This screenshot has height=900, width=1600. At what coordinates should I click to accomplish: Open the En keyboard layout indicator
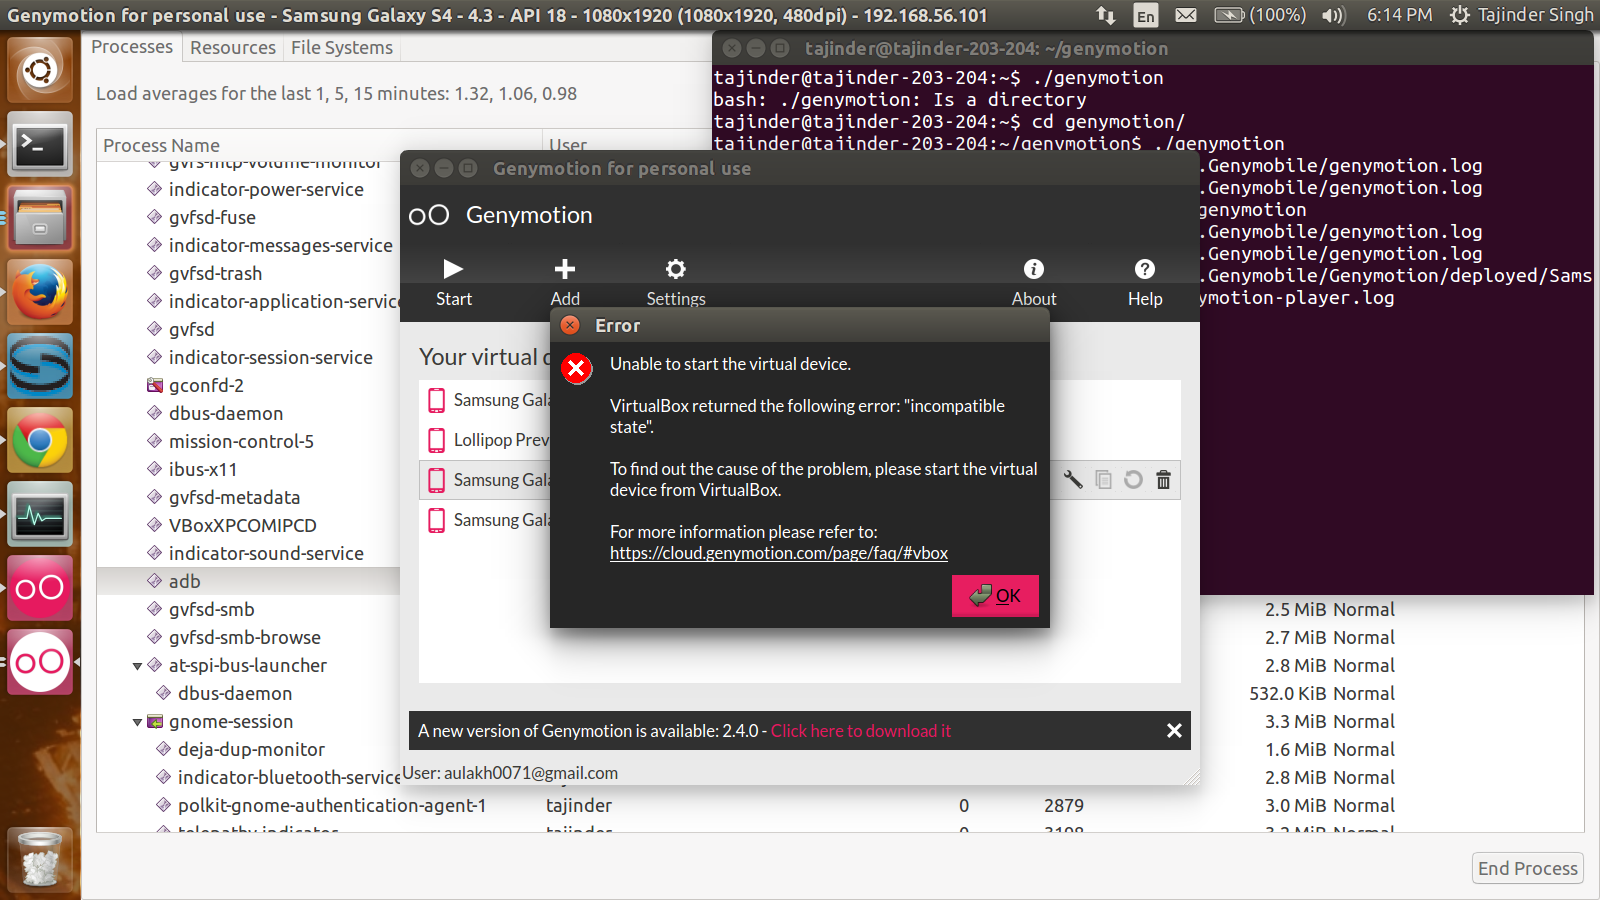(x=1146, y=15)
